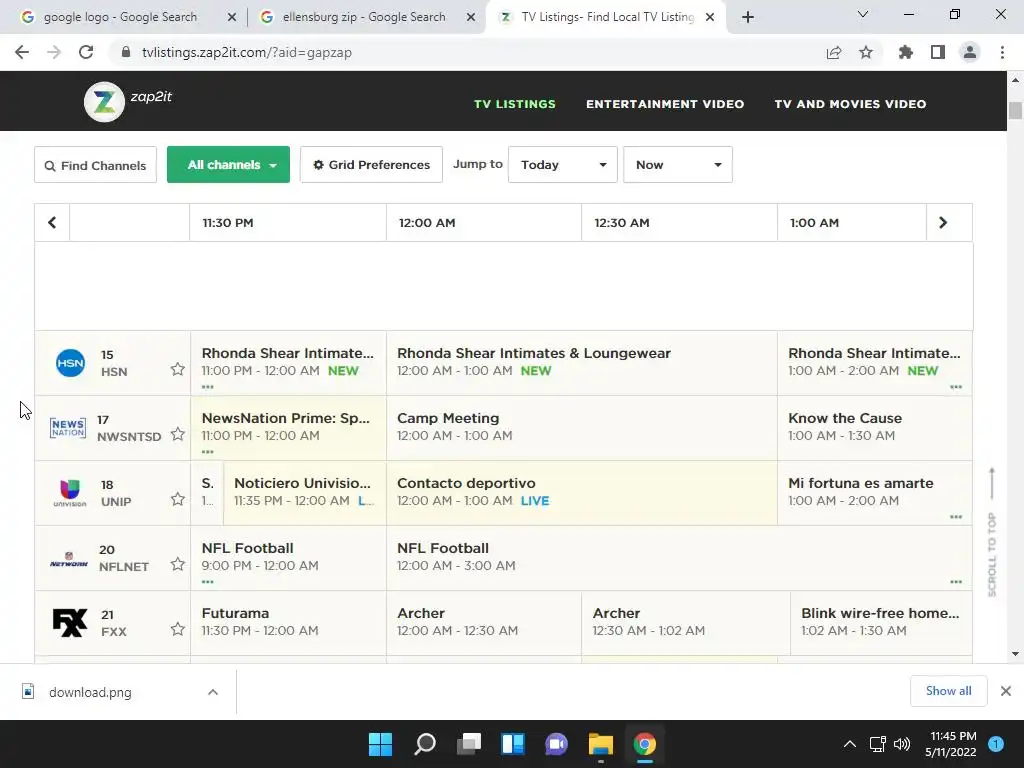This screenshot has height=768, width=1024.
Task: Open NewsNation Prime listing
Action: pyautogui.click(x=289, y=428)
